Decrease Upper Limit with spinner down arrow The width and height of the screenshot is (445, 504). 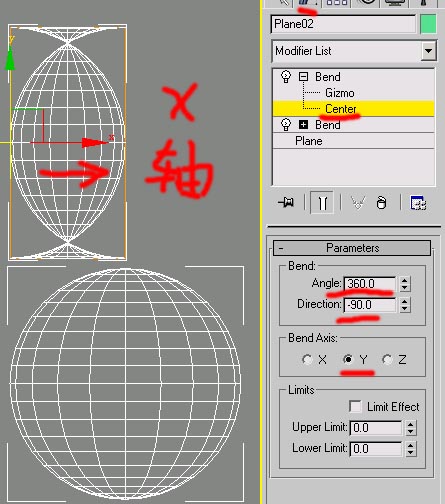click(x=410, y=432)
